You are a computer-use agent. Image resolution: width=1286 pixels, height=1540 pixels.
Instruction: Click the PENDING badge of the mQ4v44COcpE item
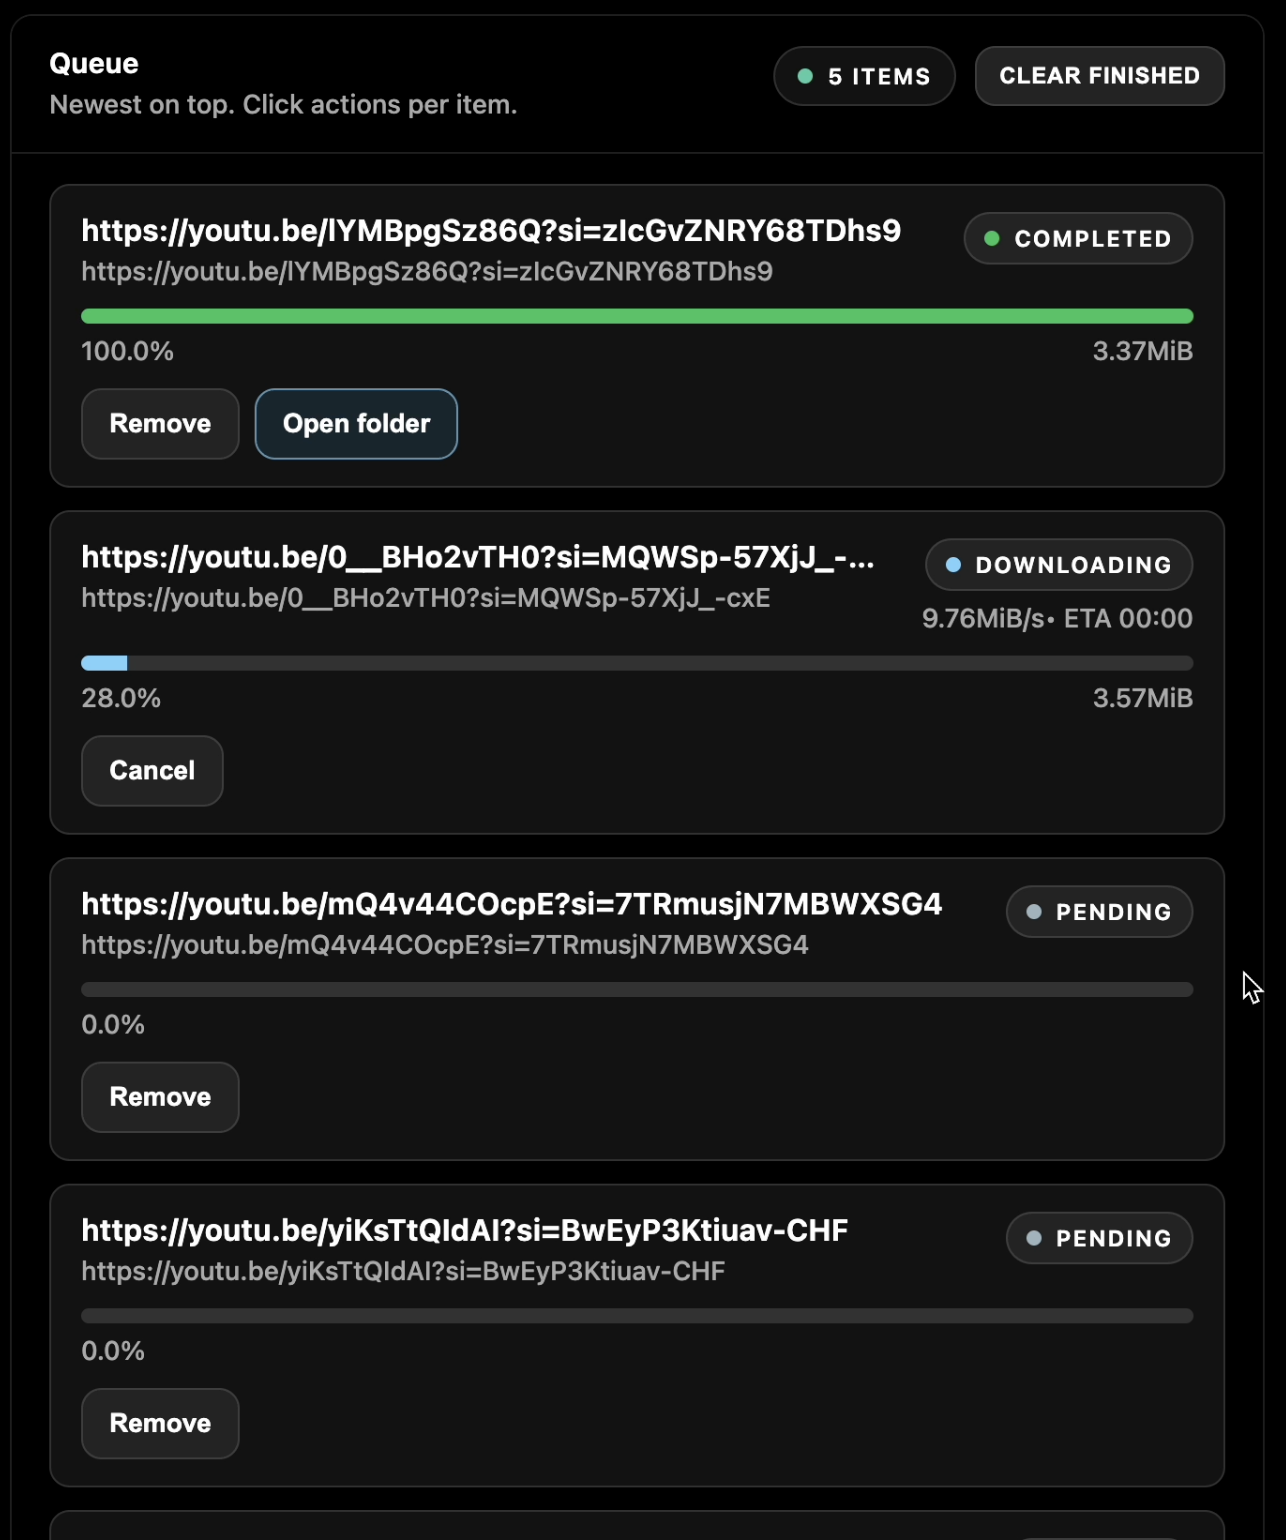click(1098, 911)
